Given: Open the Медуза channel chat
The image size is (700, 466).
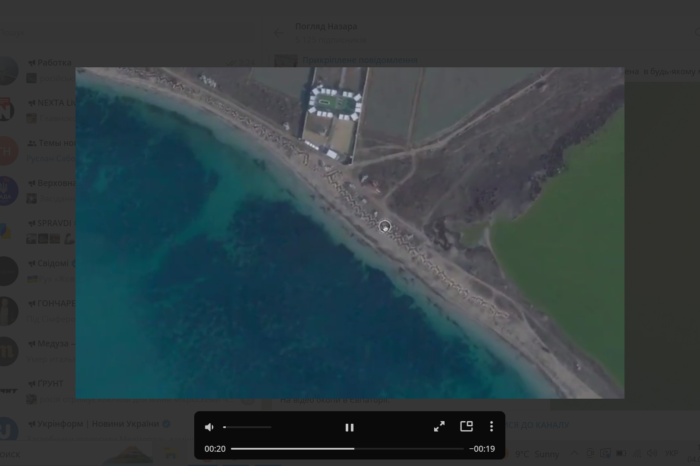Looking at the screenshot, I should (38, 351).
